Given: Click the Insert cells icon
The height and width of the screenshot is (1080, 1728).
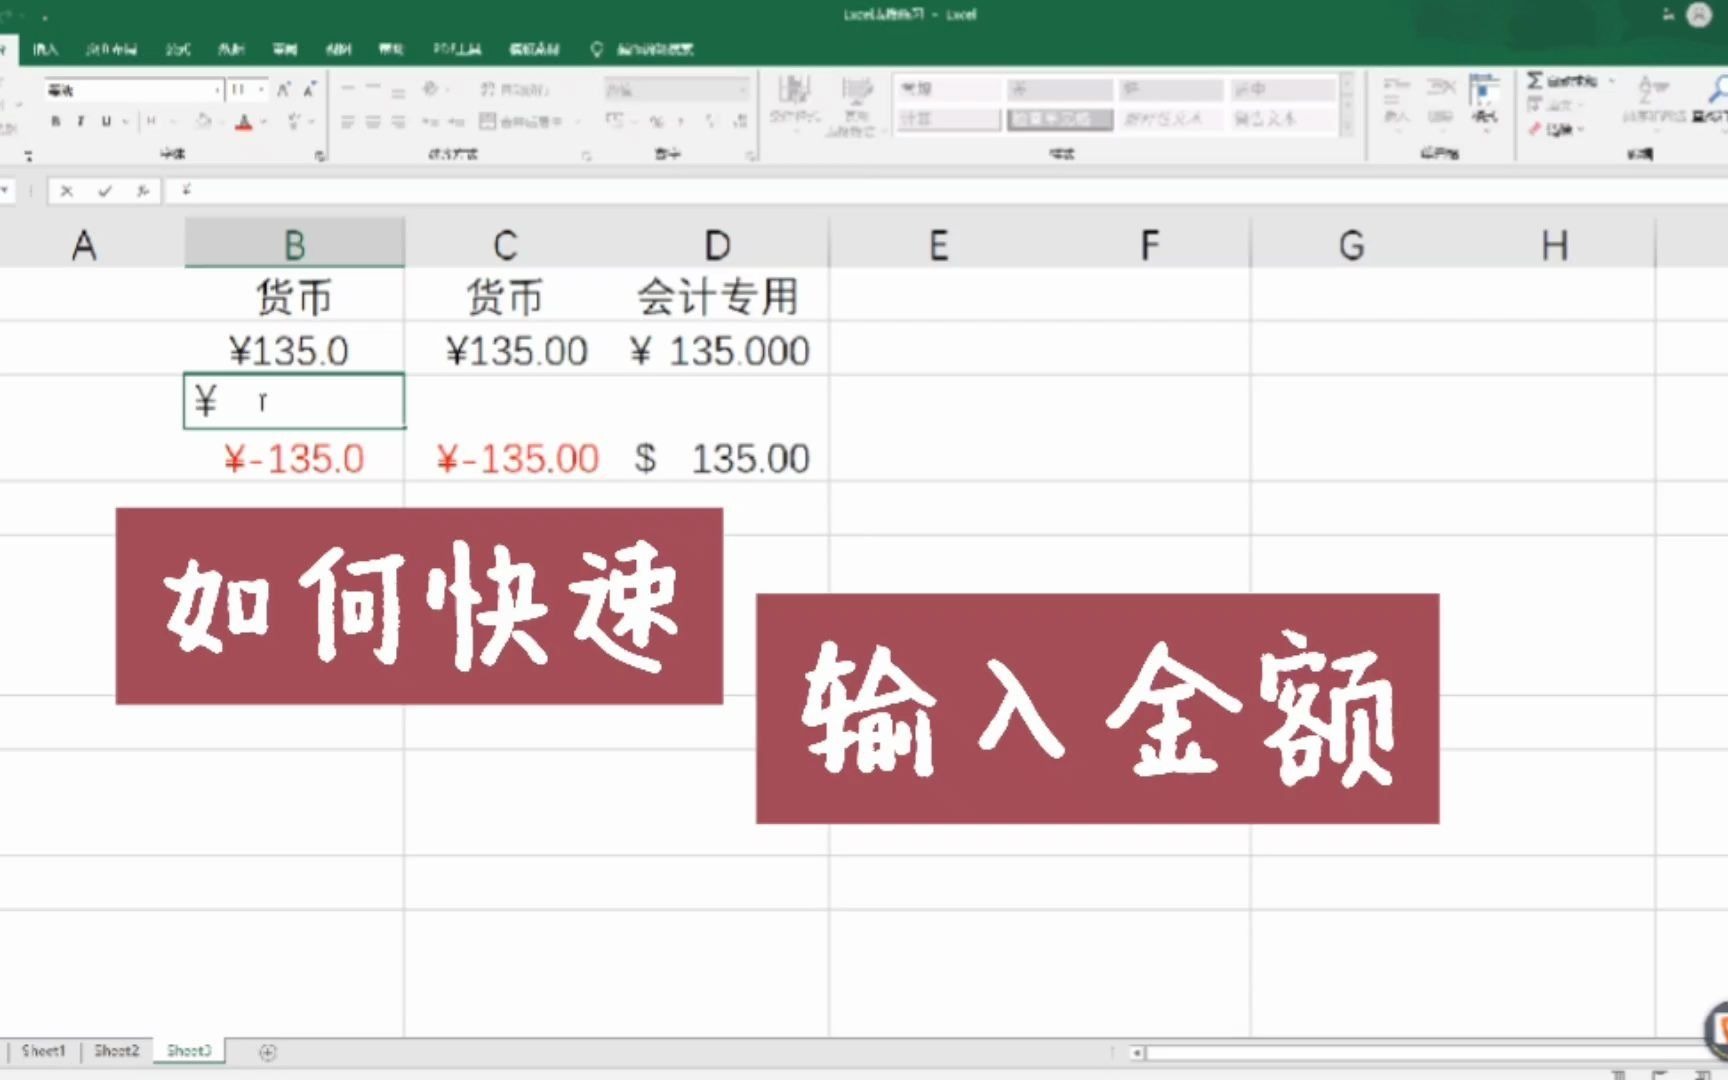Looking at the screenshot, I should point(1397,101).
